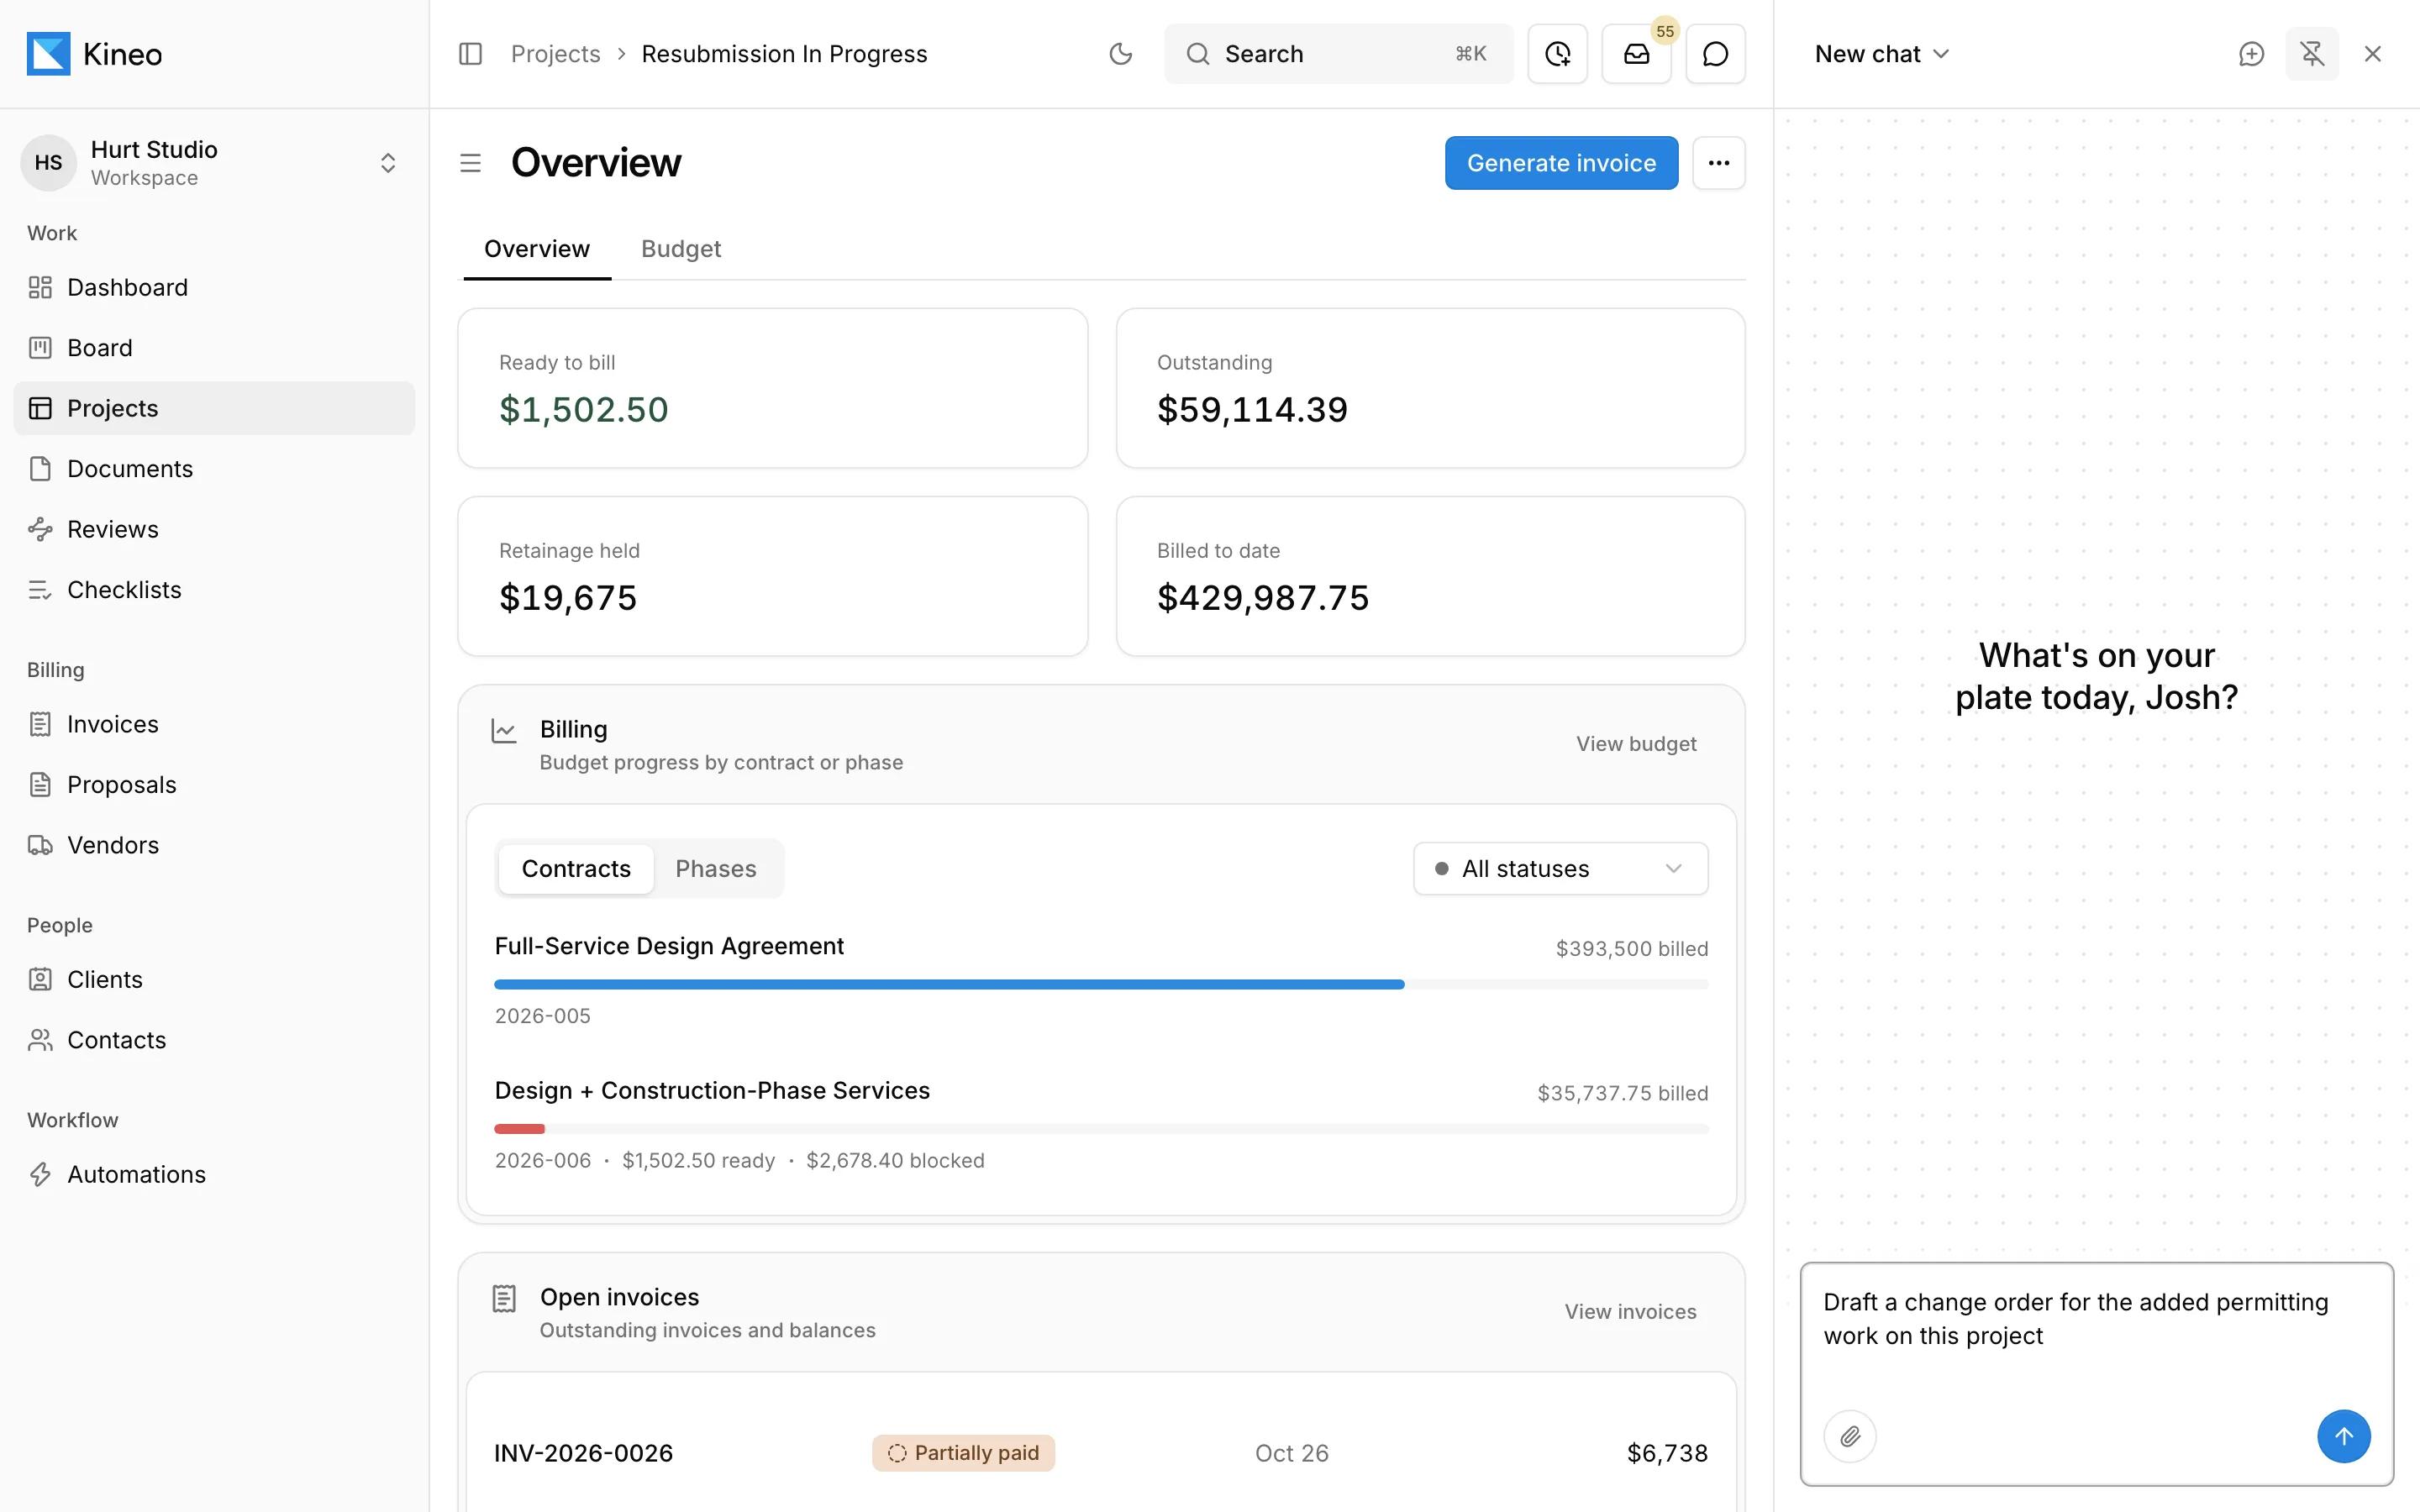
Task: Click the Search field
Action: 1338,54
